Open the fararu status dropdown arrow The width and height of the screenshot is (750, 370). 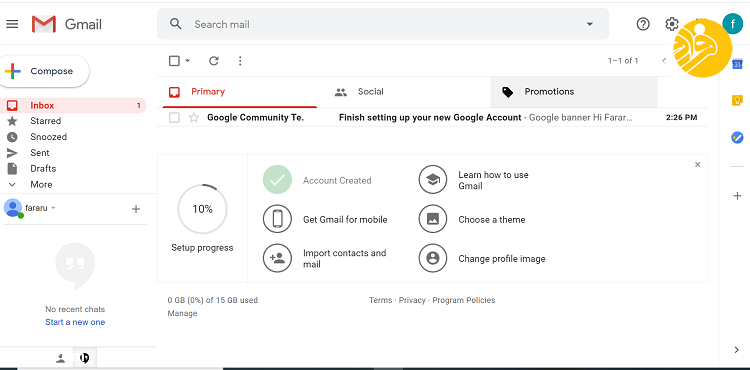coord(54,208)
